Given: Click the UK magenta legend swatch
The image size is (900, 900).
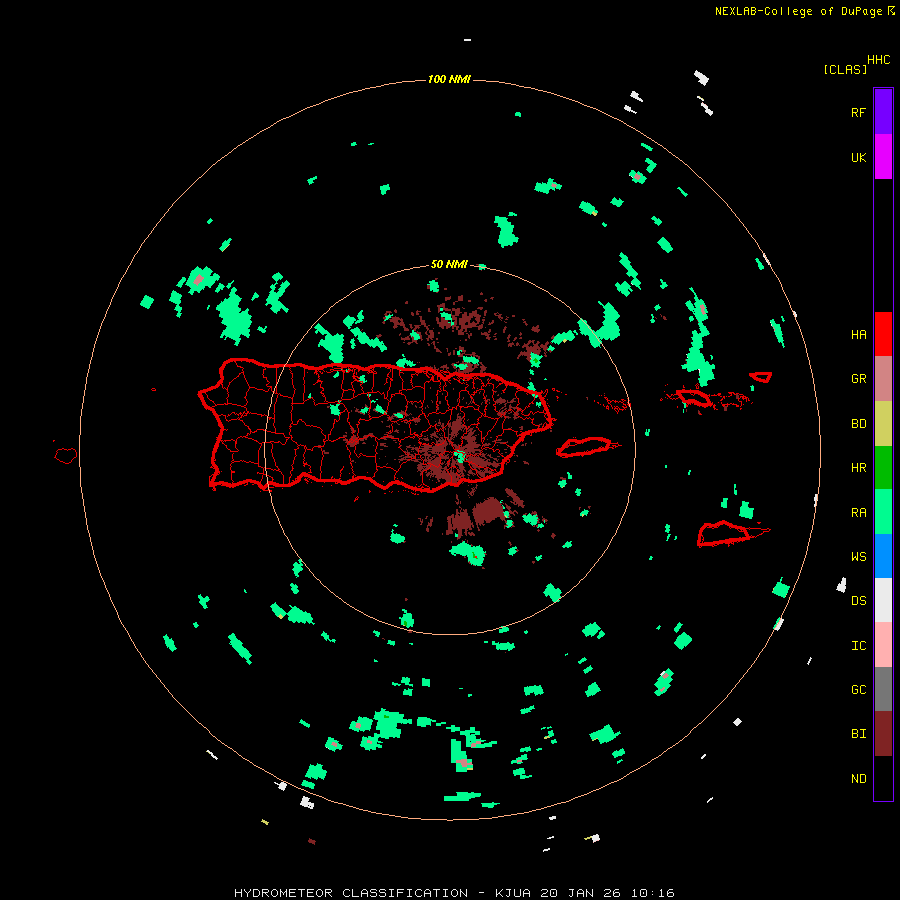Looking at the screenshot, I should click(883, 157).
